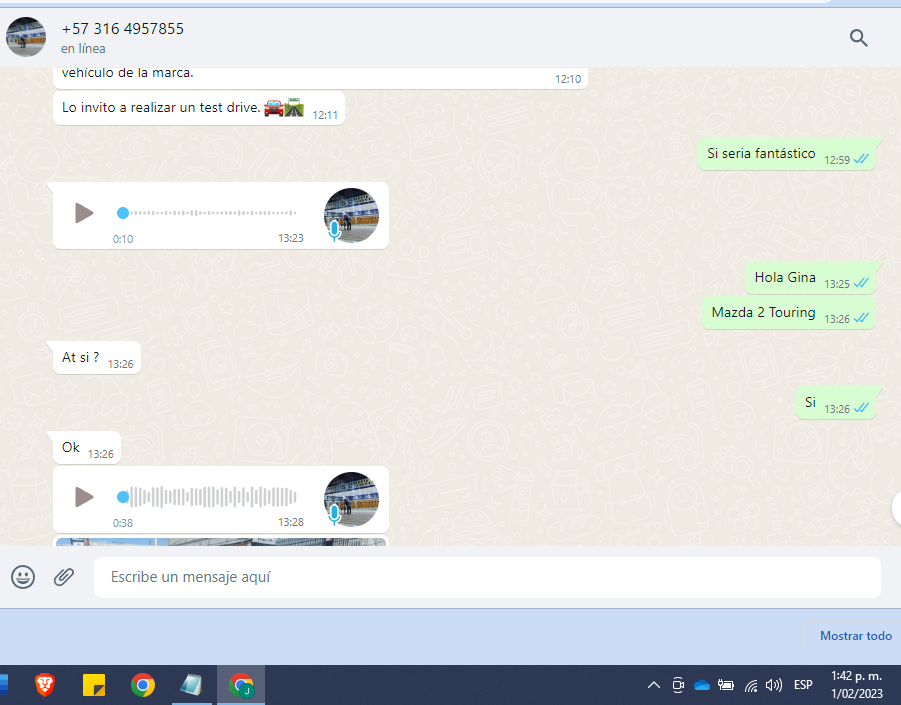Click the 'Mostrar todo' link
Image resolution: width=901 pixels, height=705 pixels.
point(856,635)
